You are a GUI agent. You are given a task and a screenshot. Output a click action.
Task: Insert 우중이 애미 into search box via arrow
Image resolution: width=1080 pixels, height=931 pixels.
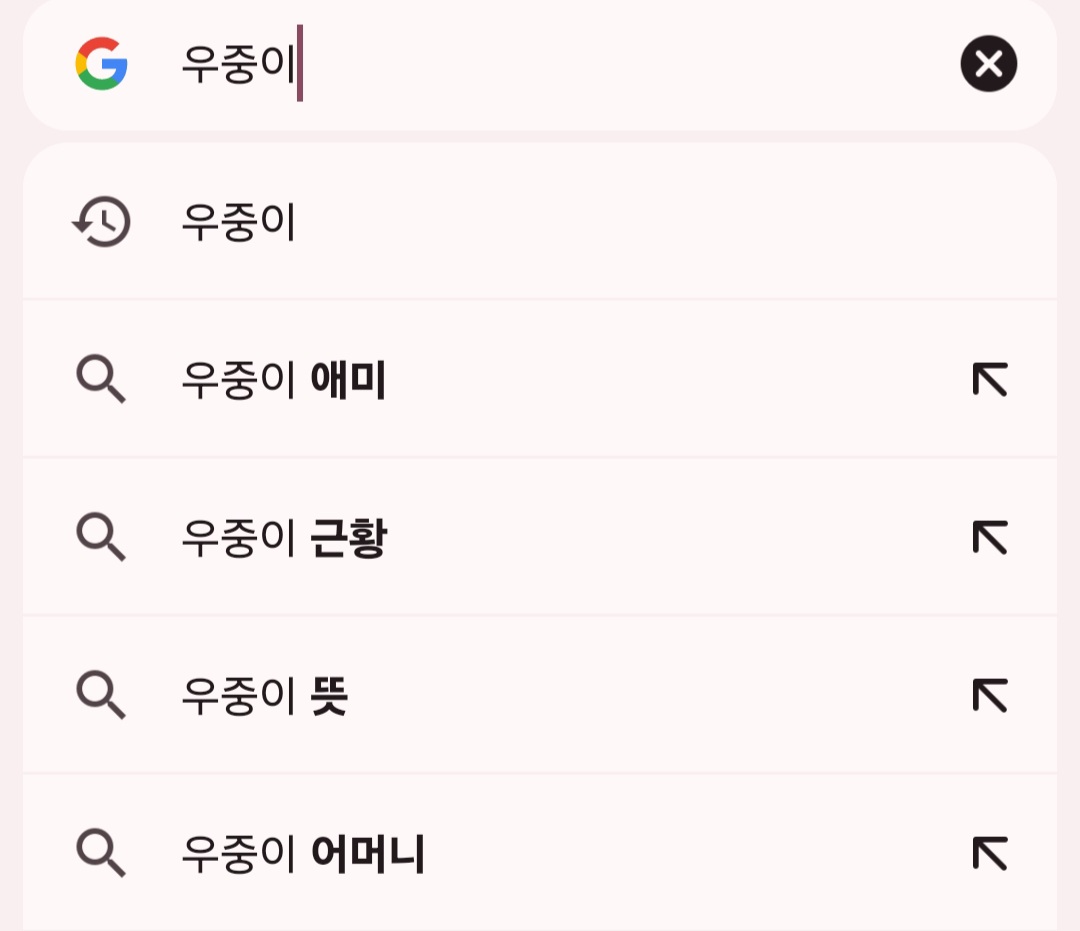pos(989,380)
